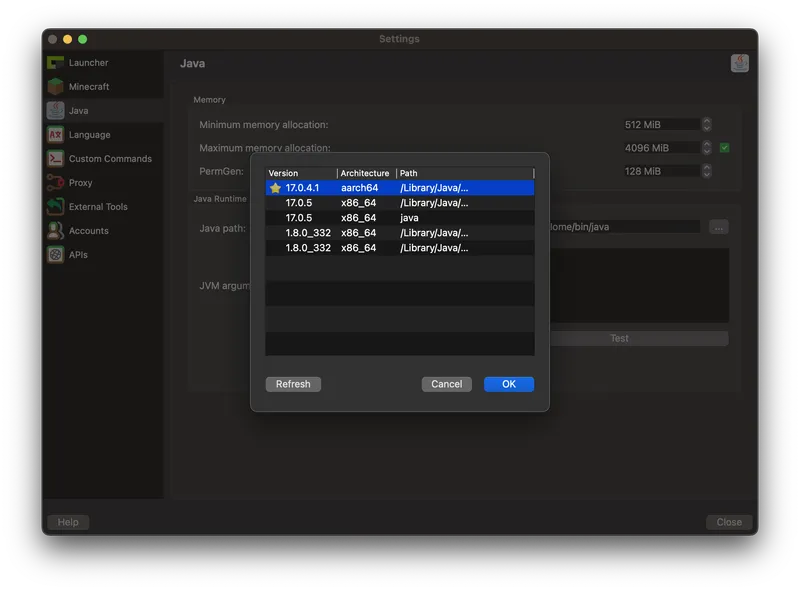This screenshot has width=800, height=591.
Task: Sort list by Architecture column header
Action: (365, 173)
